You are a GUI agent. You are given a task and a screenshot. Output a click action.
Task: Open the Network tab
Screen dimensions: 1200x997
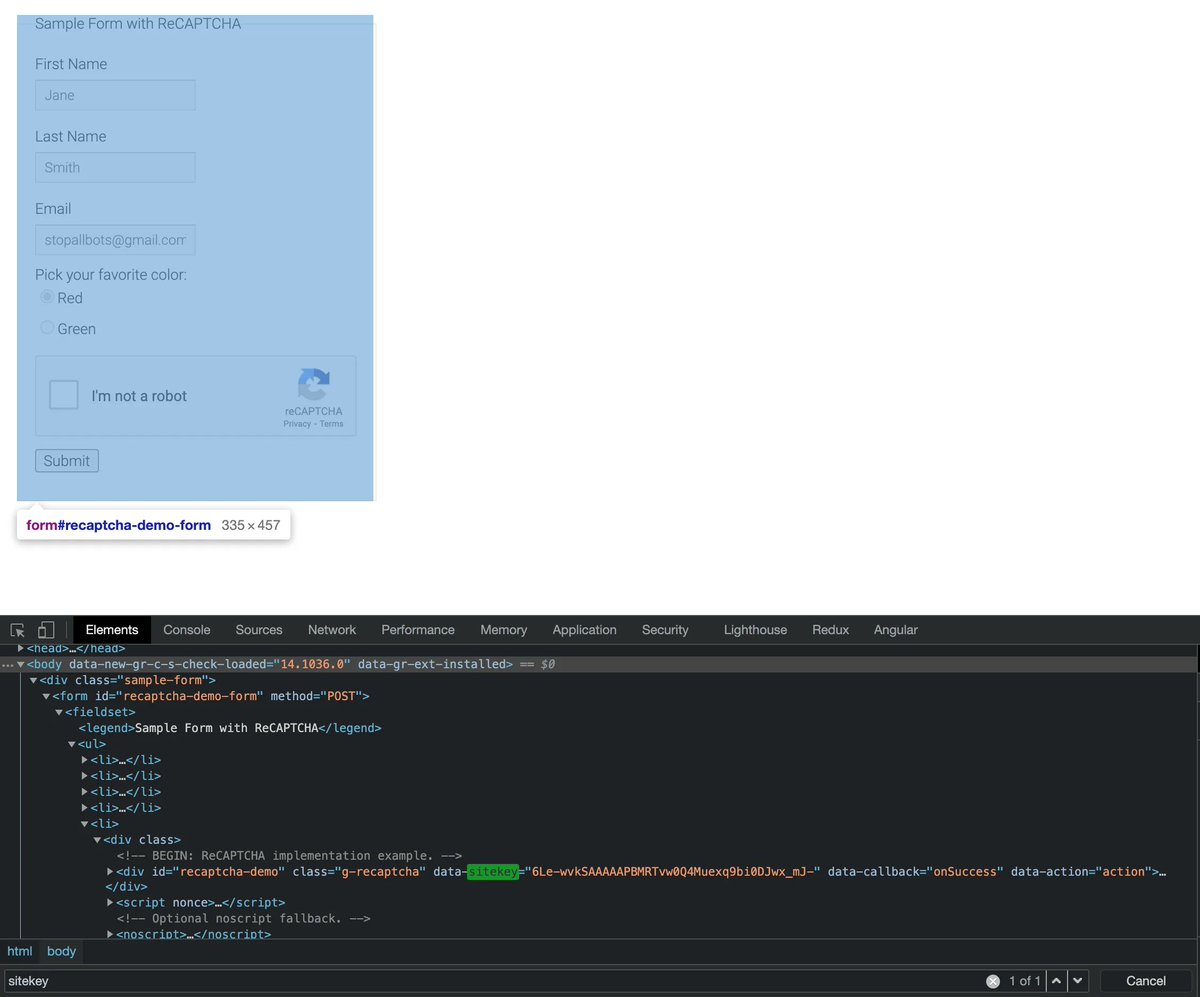332,630
